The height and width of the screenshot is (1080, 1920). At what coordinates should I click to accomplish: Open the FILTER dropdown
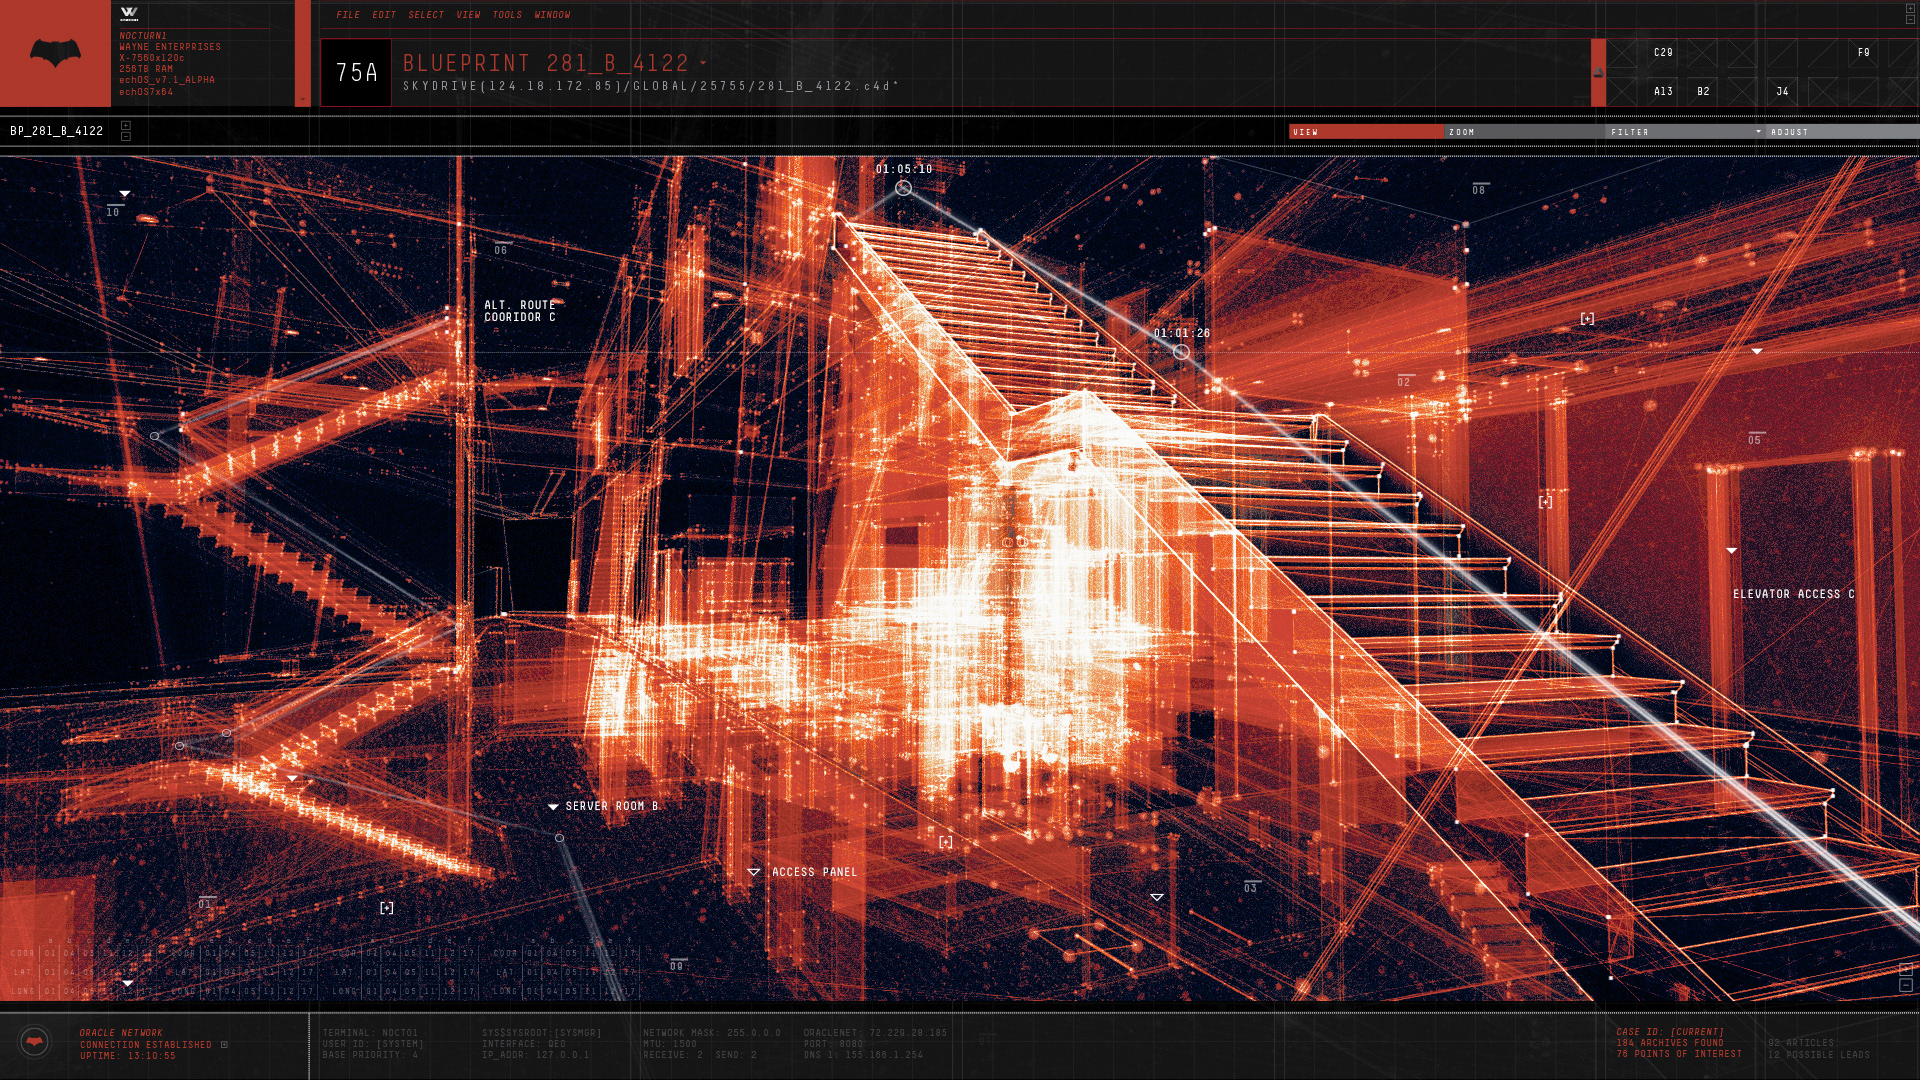[1685, 132]
